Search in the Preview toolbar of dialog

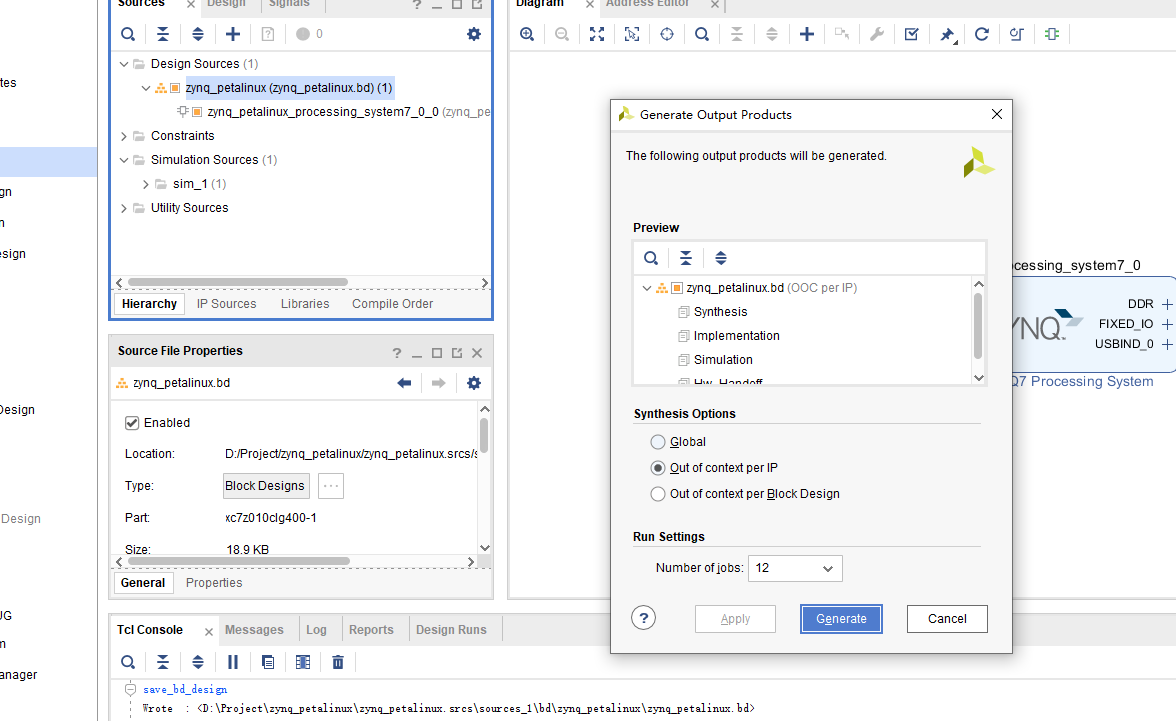(x=651, y=258)
